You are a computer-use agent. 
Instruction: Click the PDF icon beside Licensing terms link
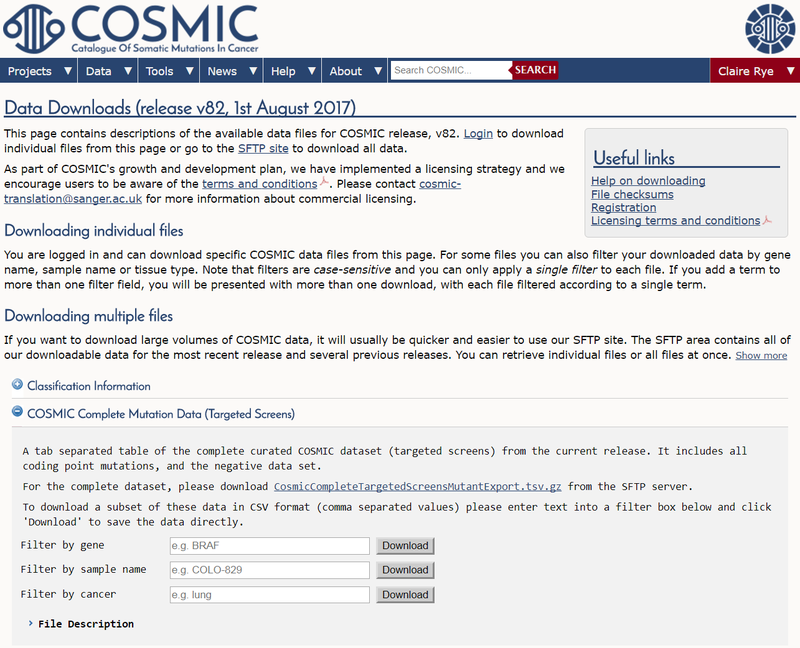click(767, 221)
